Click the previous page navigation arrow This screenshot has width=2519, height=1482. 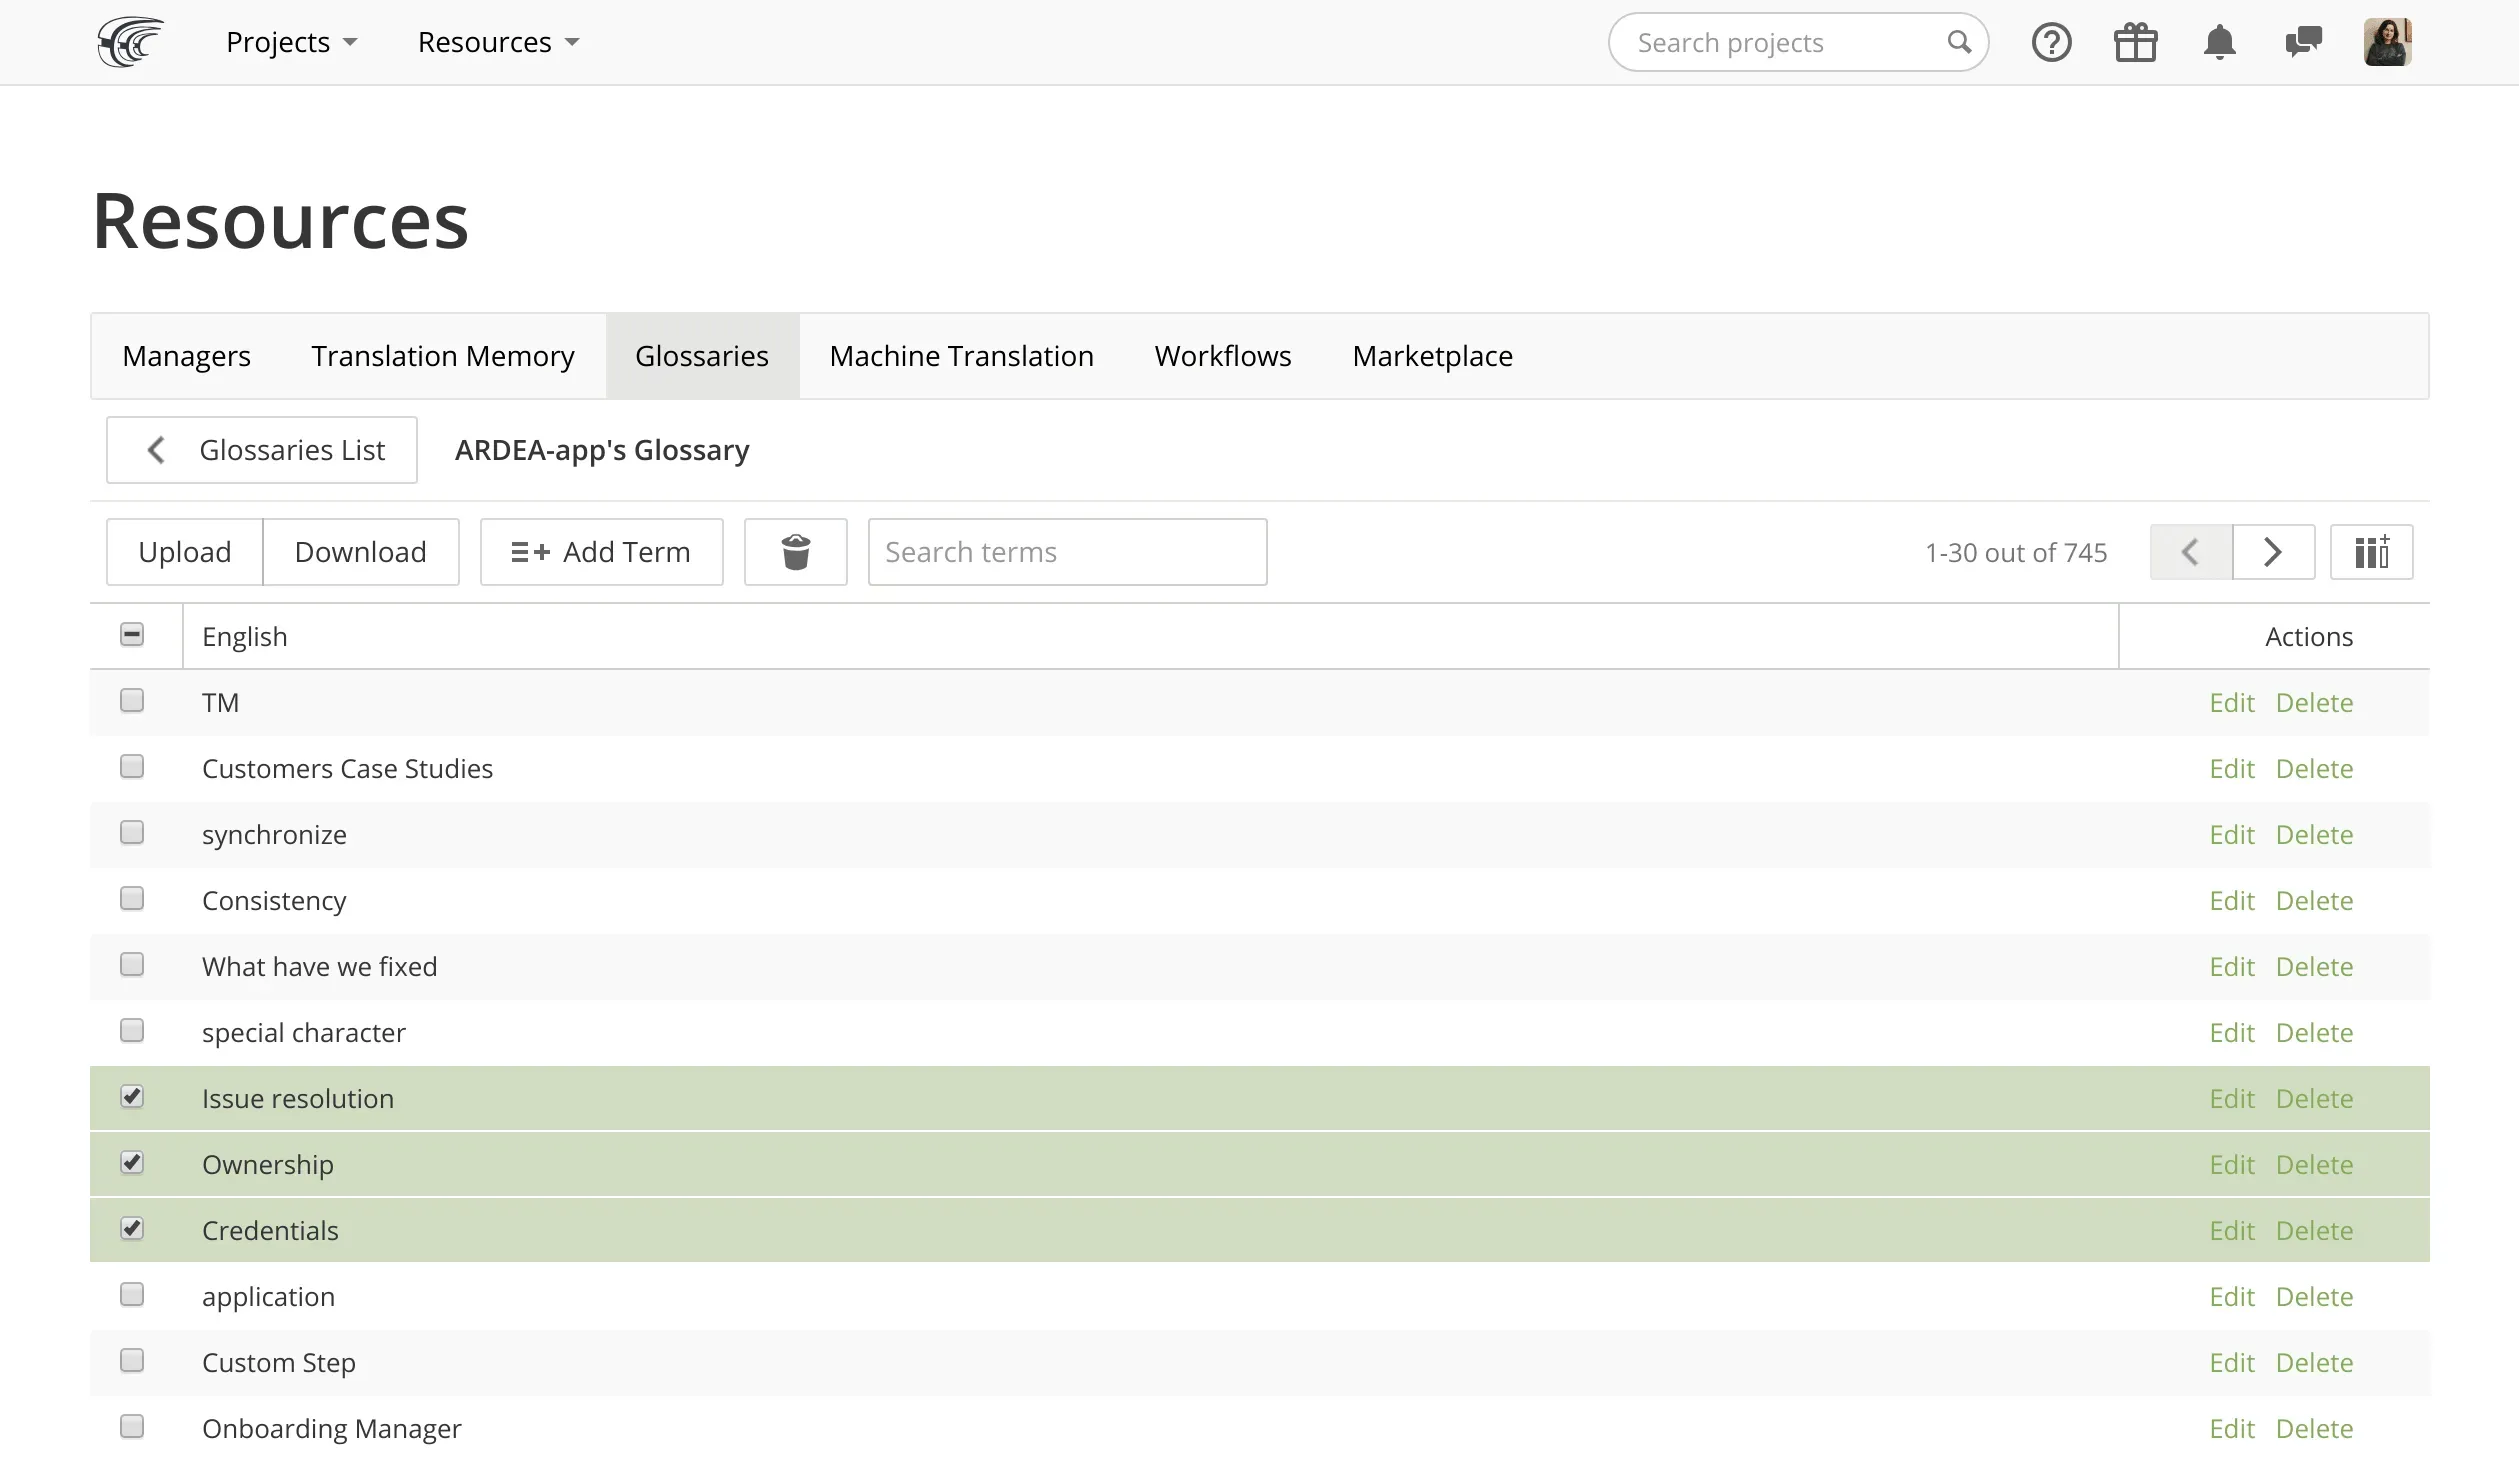pos(2189,550)
